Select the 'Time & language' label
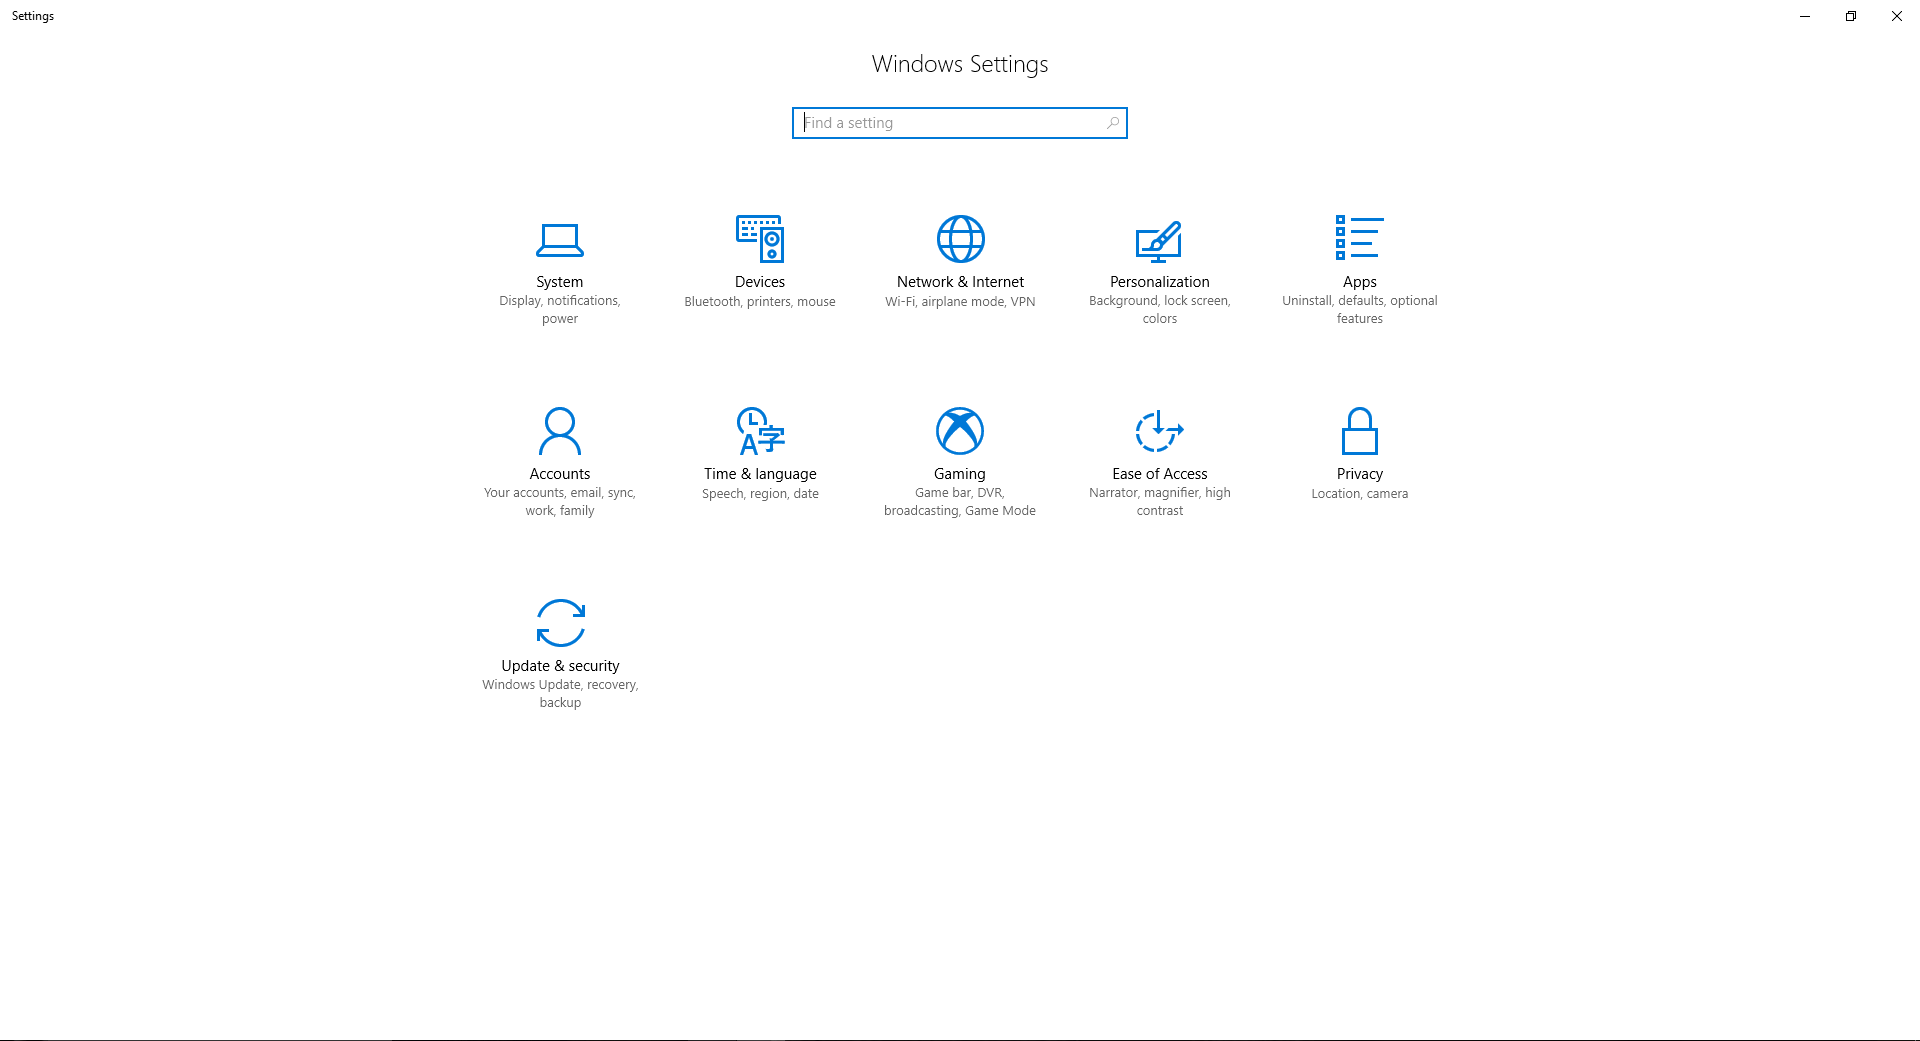The image size is (1920, 1041). (760, 474)
